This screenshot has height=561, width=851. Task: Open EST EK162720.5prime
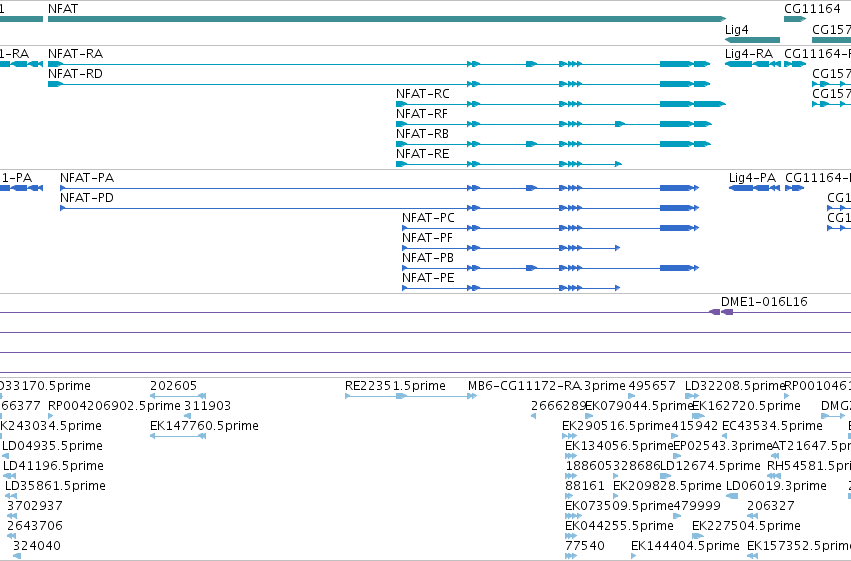pos(746,406)
